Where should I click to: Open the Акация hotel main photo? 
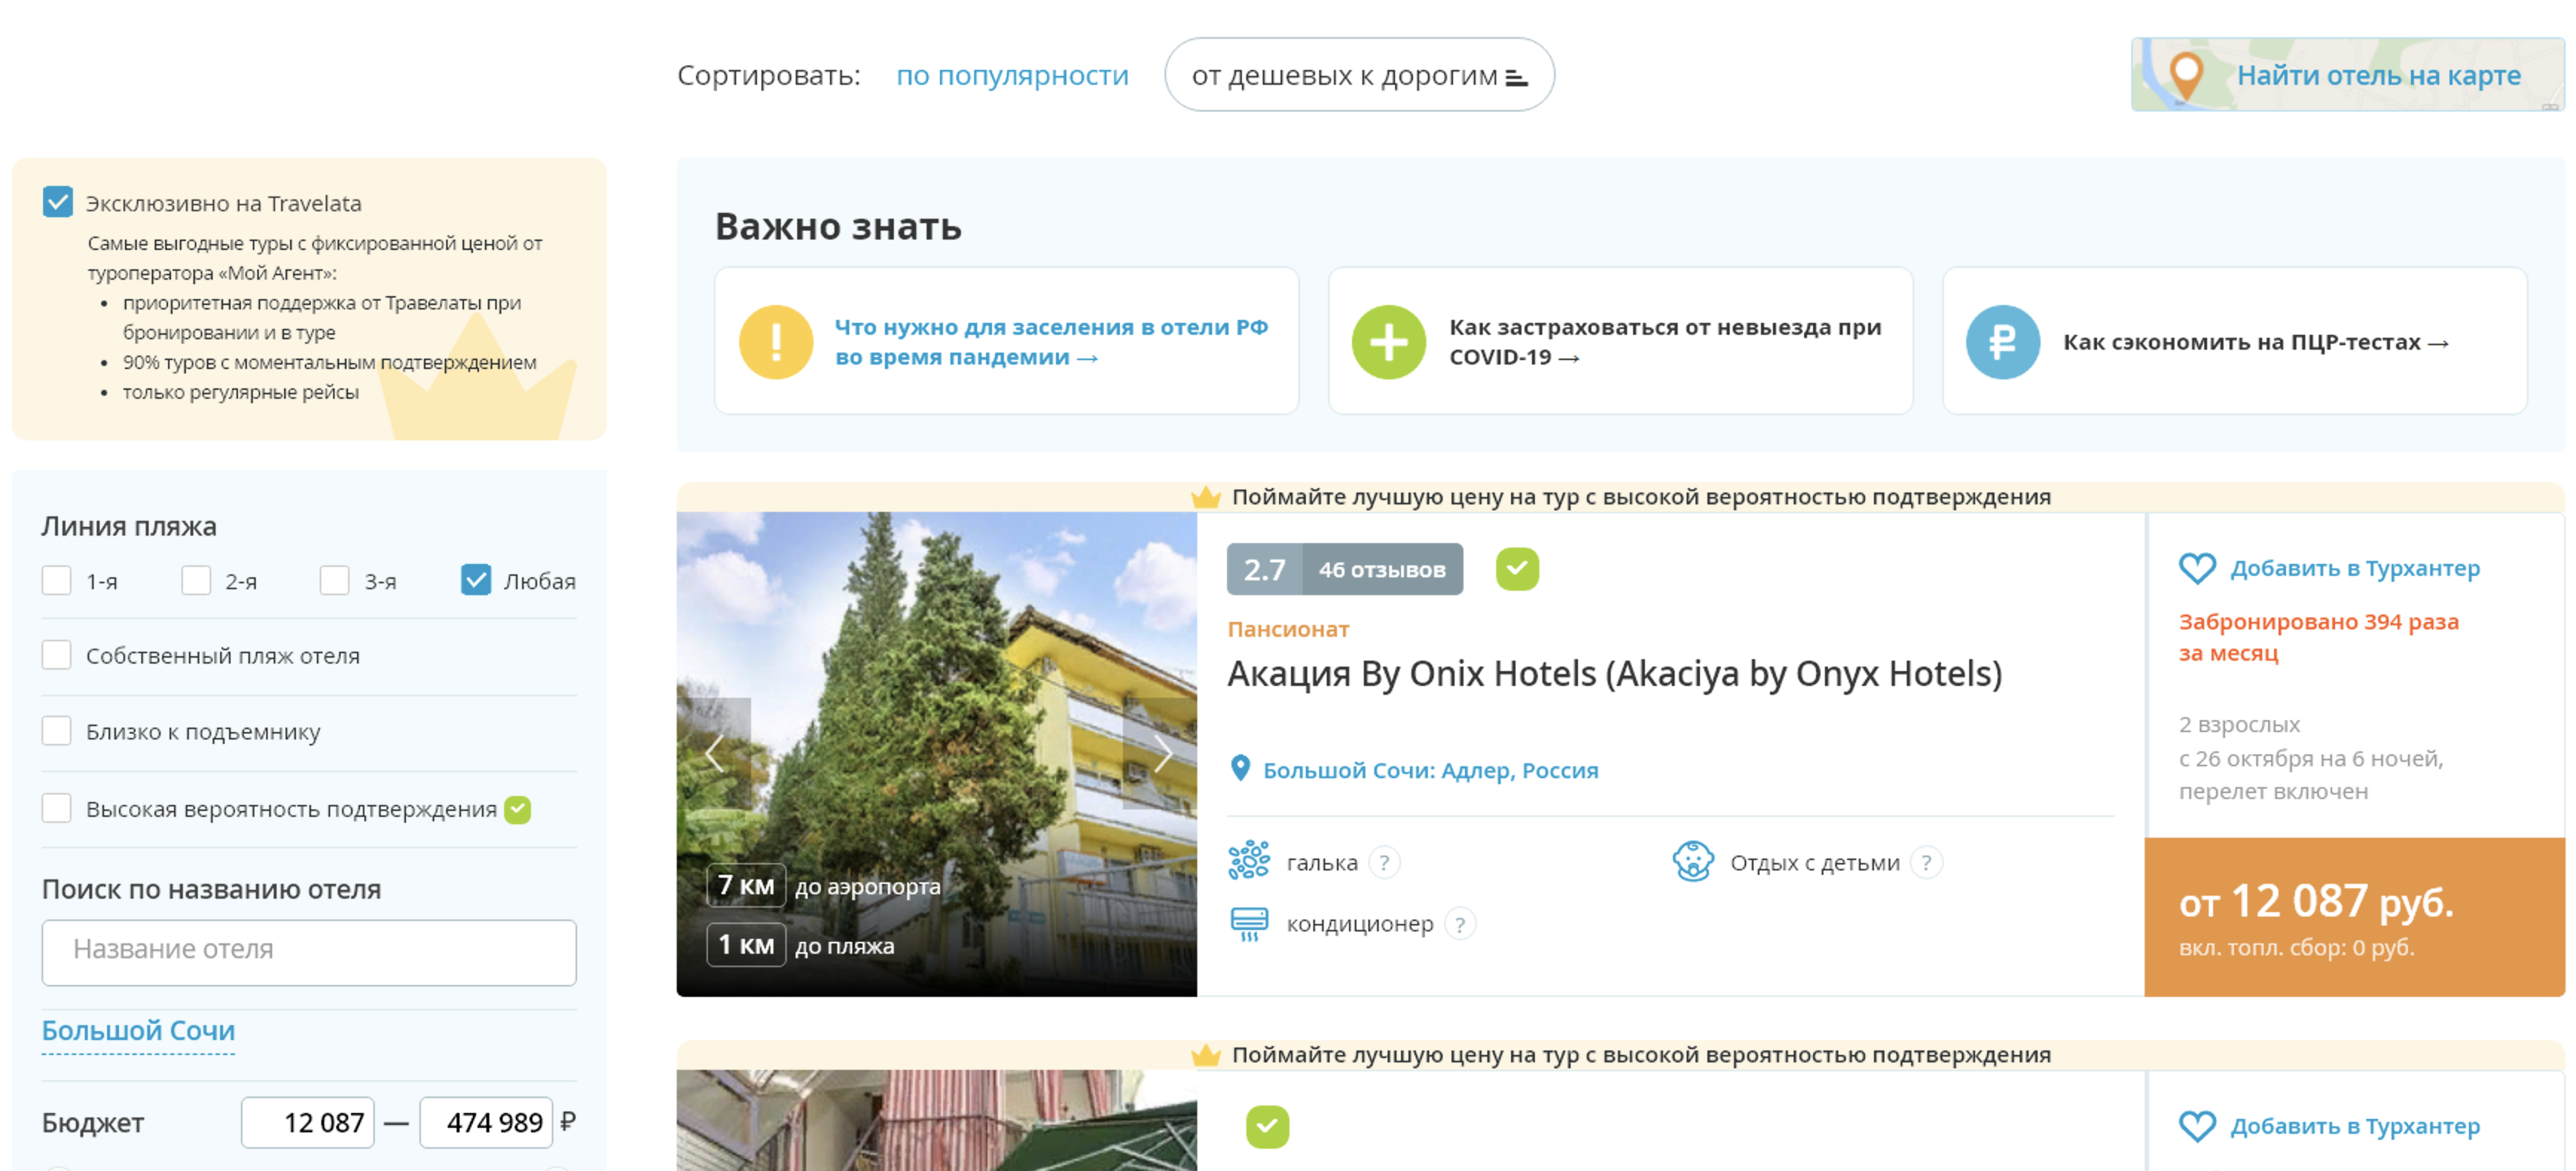[936, 754]
